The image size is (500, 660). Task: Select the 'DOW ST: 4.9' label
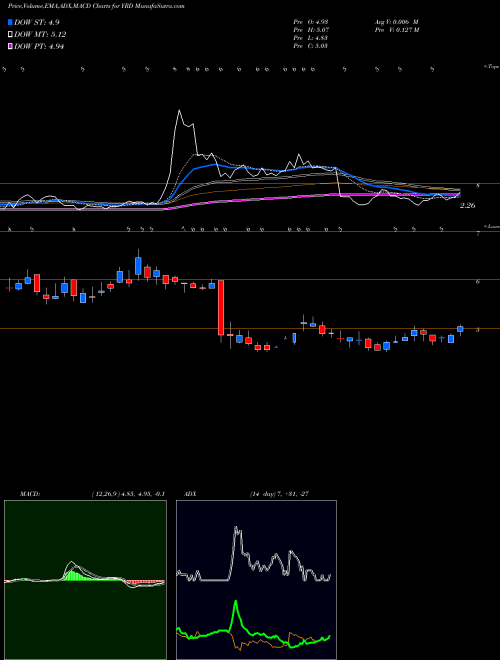click(x=37, y=23)
